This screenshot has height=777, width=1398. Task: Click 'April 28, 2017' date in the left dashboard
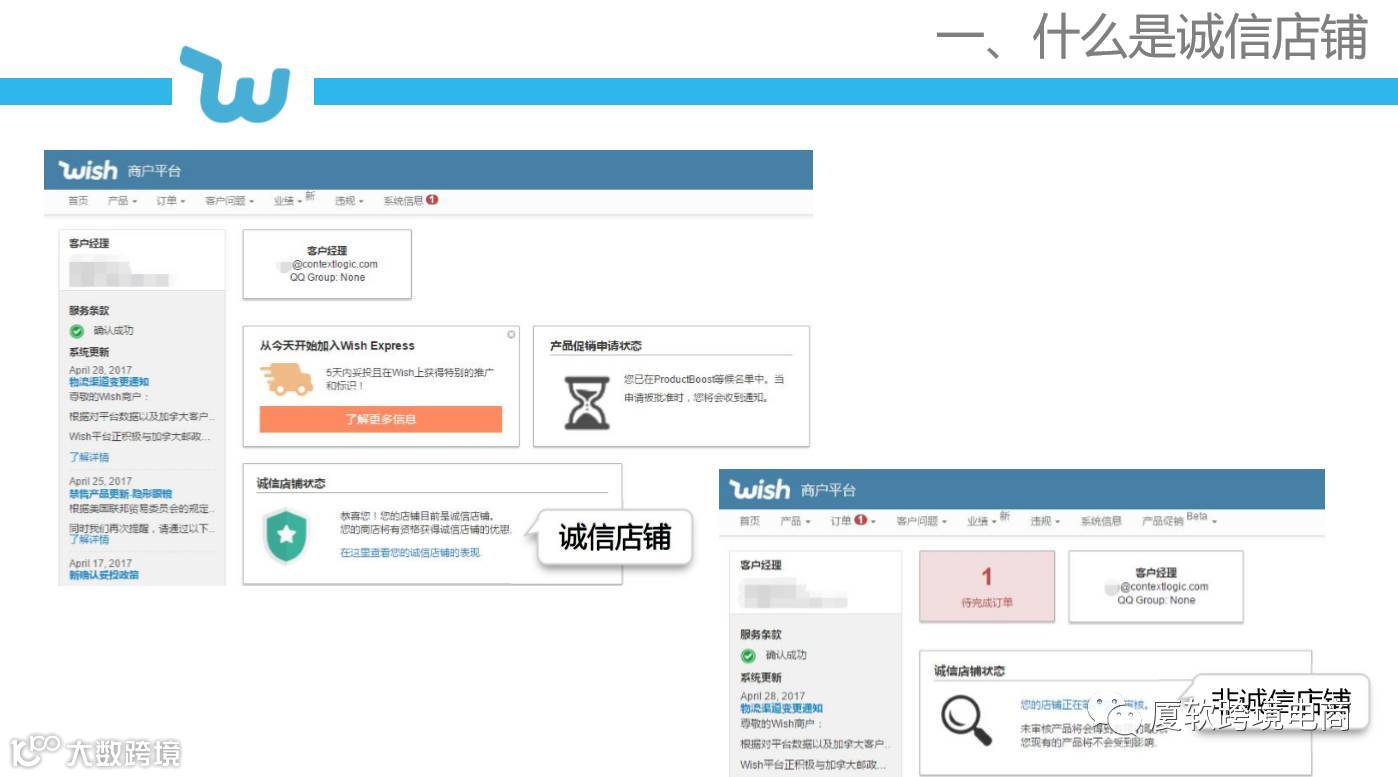click(100, 370)
